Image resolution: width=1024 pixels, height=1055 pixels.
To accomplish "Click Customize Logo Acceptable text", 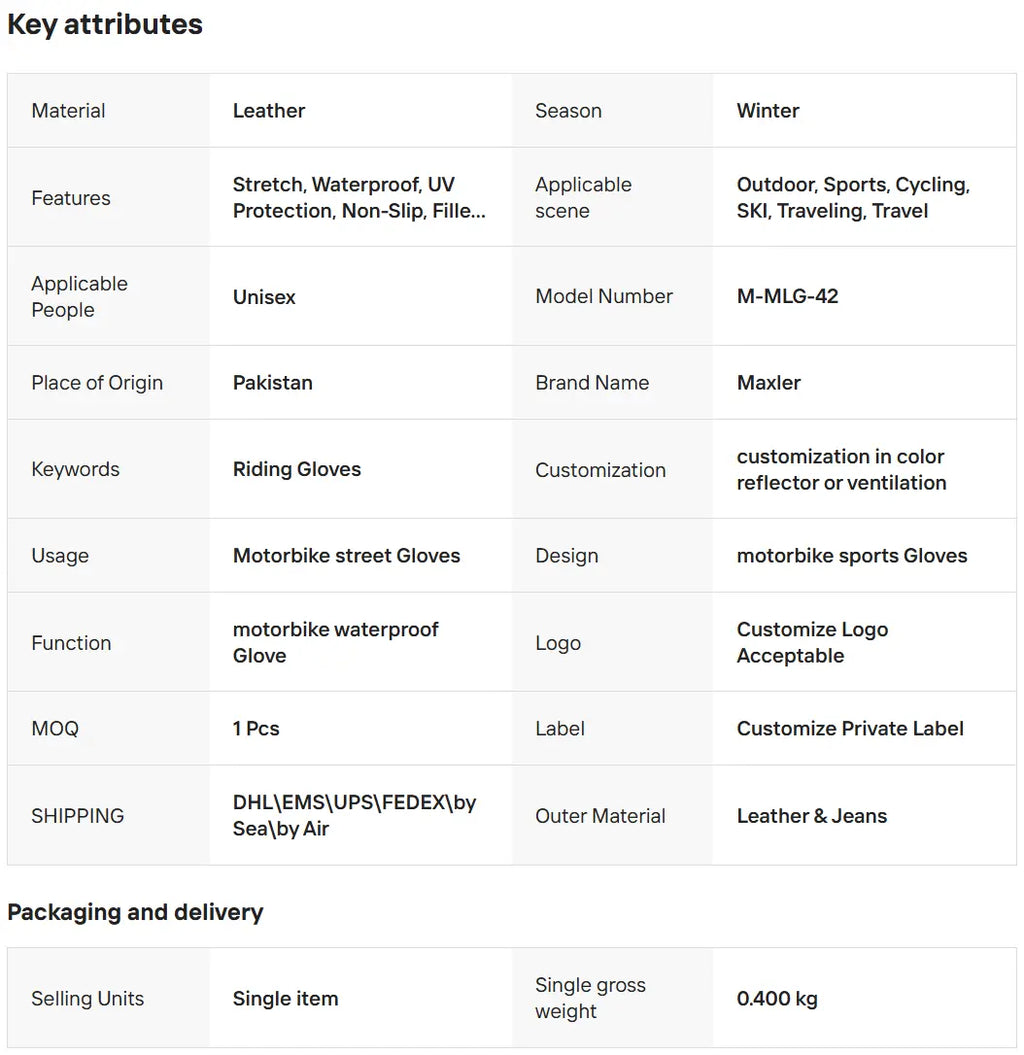I will point(812,643).
